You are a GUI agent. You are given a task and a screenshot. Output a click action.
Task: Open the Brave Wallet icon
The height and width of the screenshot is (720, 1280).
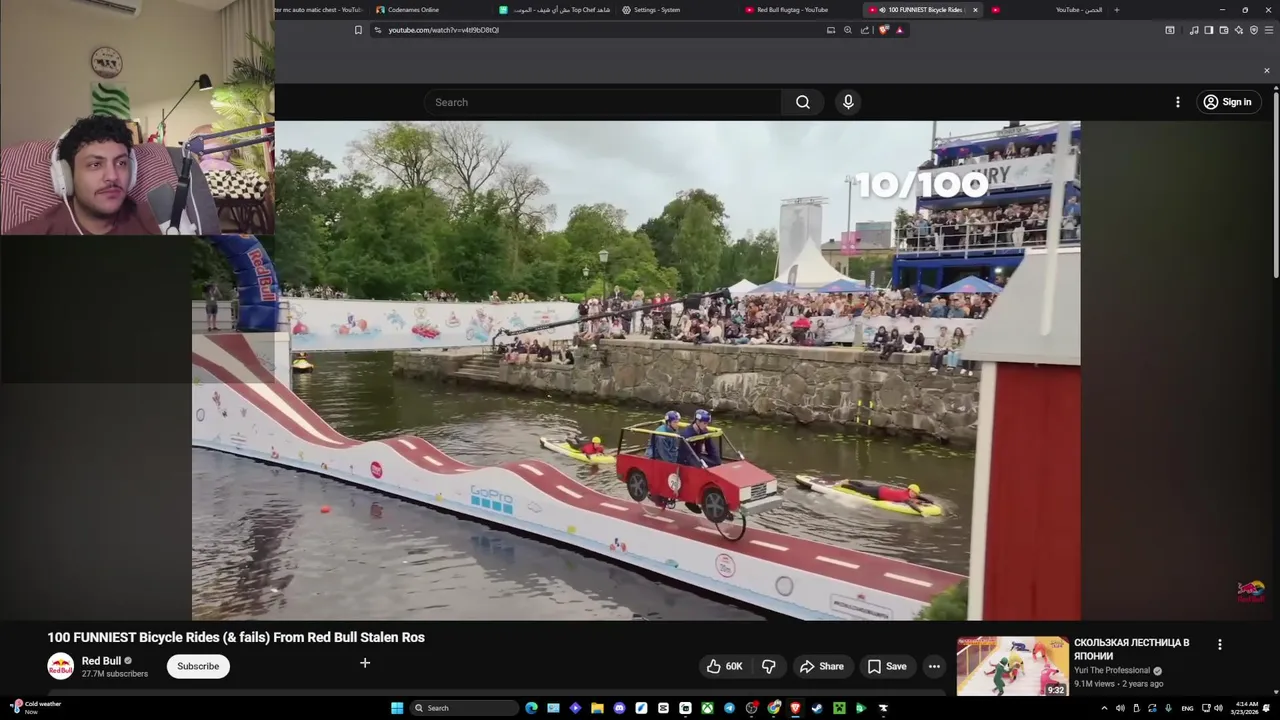1223,30
